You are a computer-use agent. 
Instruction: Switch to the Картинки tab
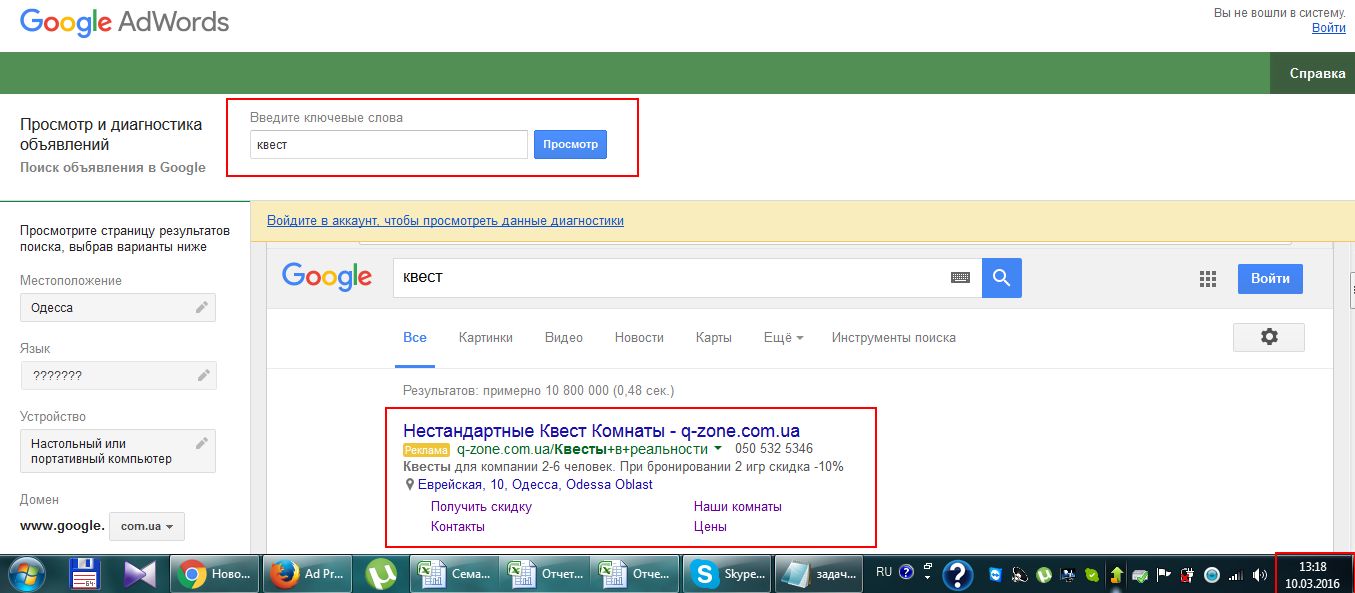[486, 337]
